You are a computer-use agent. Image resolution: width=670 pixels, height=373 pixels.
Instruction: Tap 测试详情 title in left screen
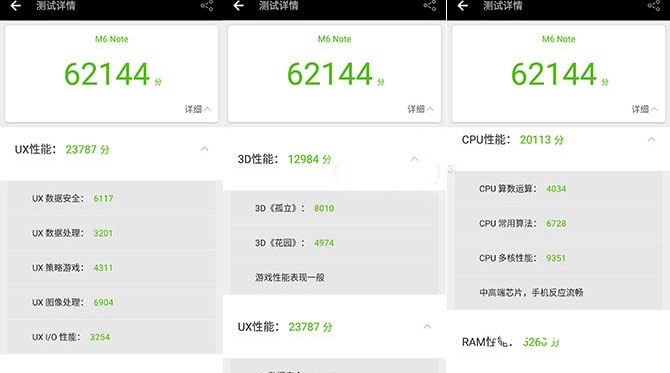coord(56,6)
